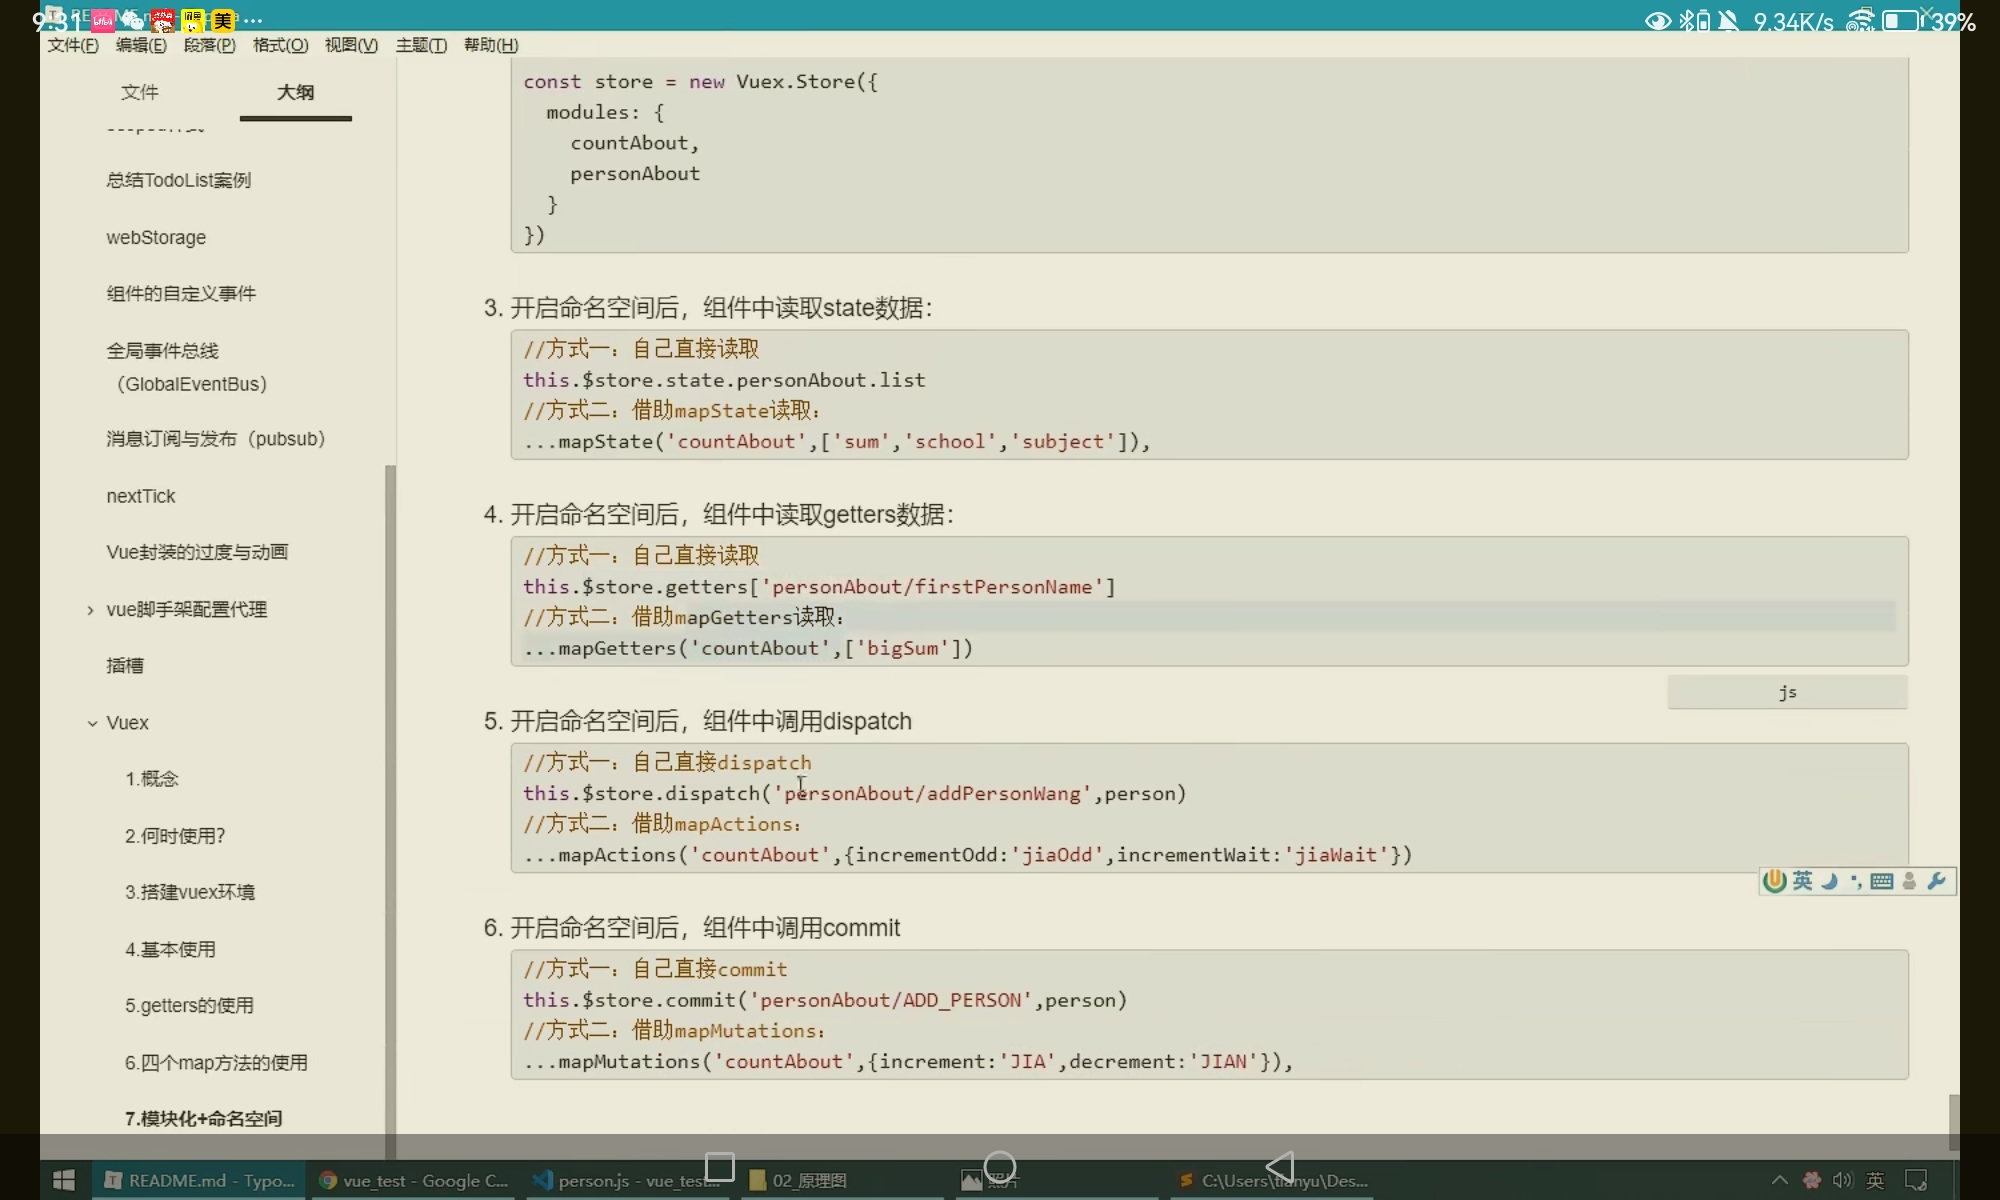Toggle the IME 英 language mode in floating toolbar
This screenshot has height=1200, width=2000.
[1802, 881]
